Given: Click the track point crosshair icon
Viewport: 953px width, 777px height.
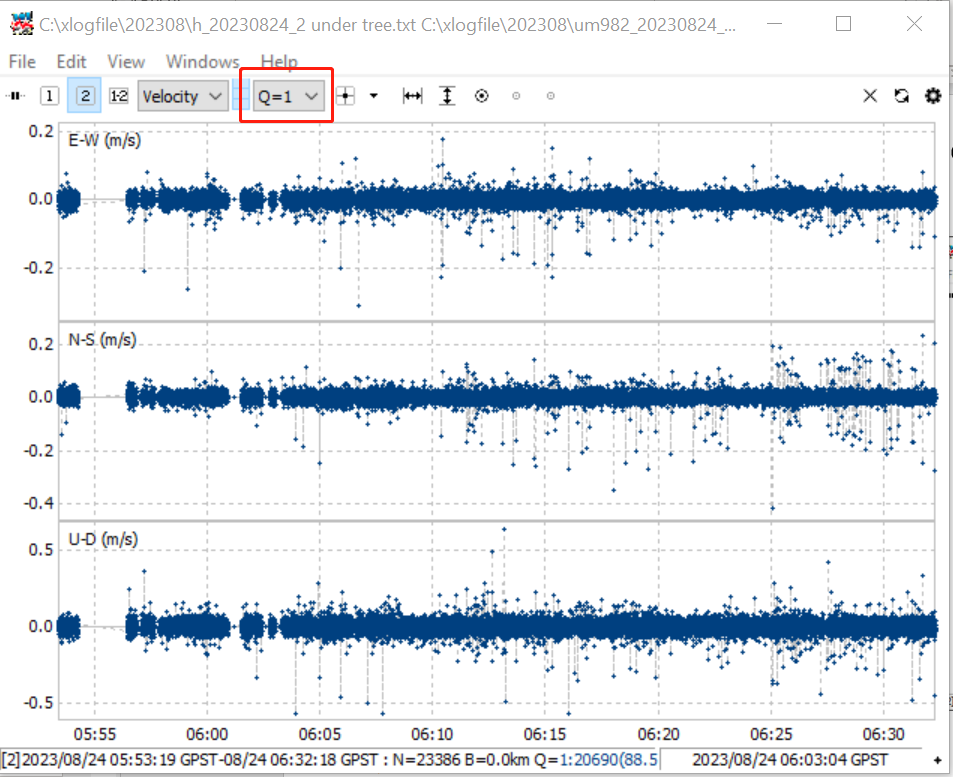Looking at the screenshot, I should pyautogui.click(x=345, y=96).
